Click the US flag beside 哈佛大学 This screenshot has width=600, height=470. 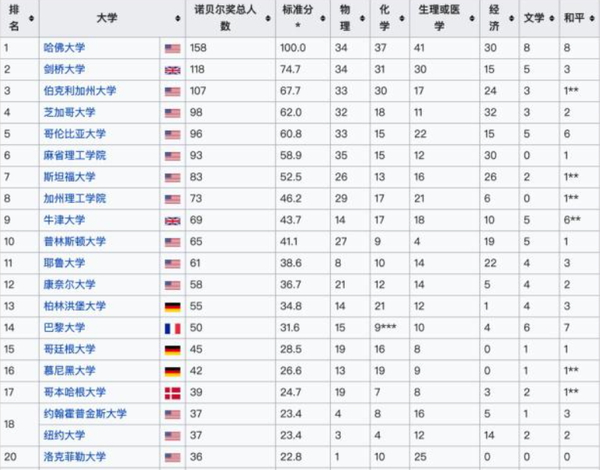173,49
